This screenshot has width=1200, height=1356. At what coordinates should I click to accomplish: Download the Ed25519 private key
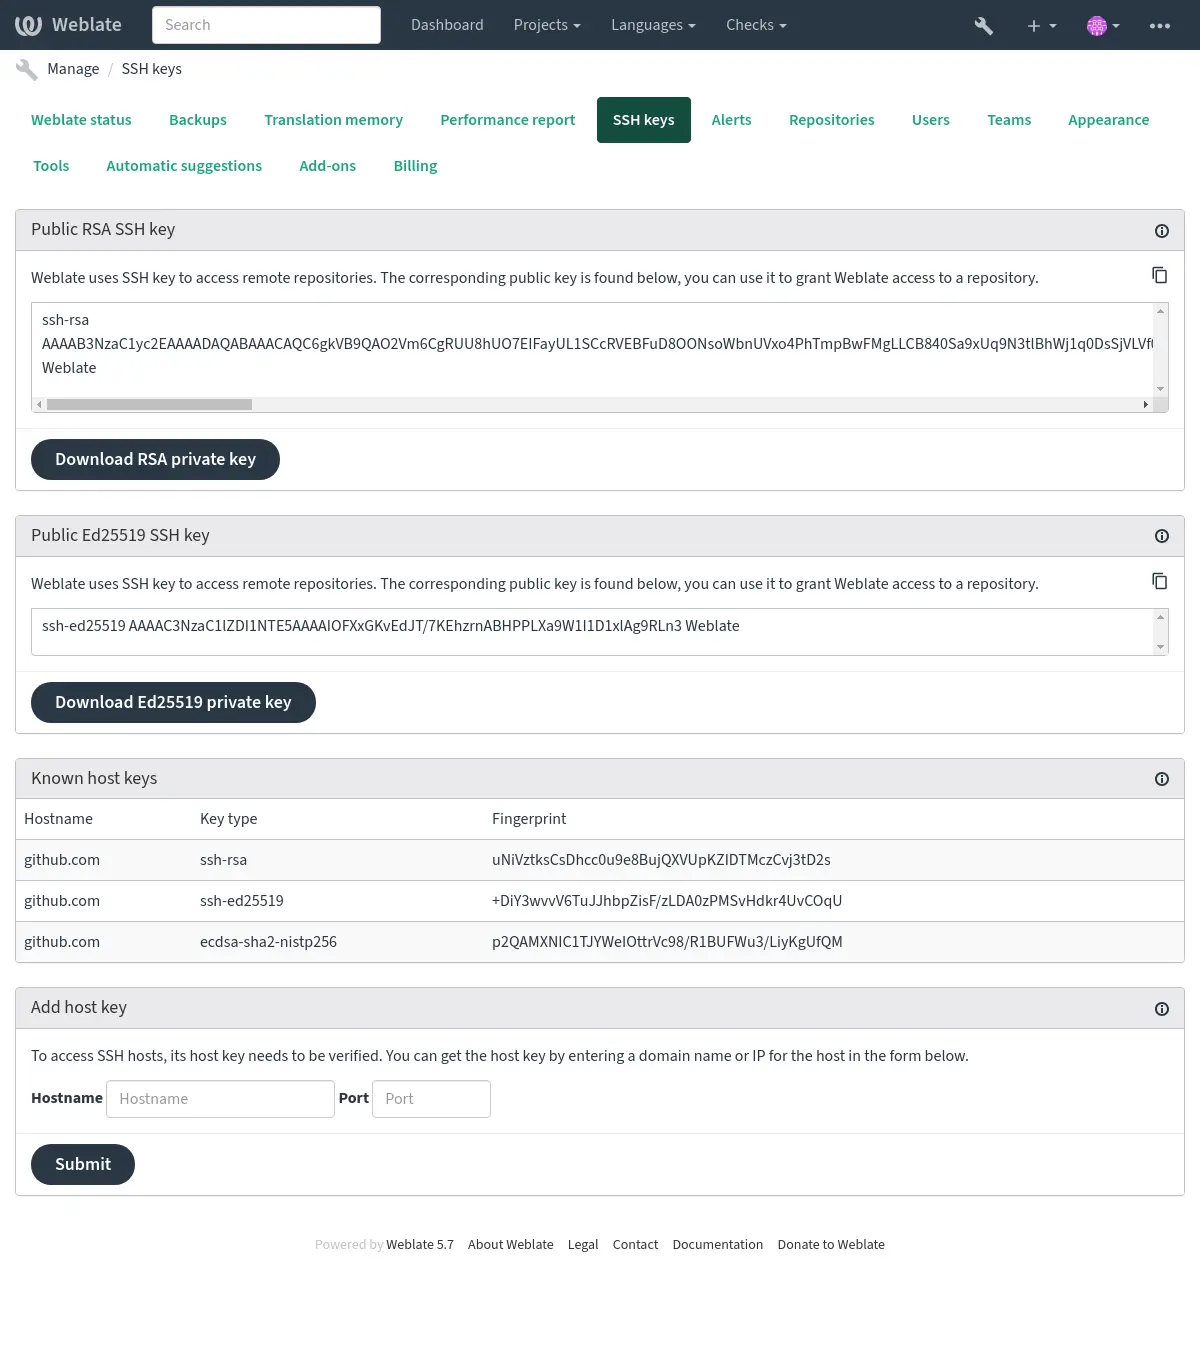[173, 703]
